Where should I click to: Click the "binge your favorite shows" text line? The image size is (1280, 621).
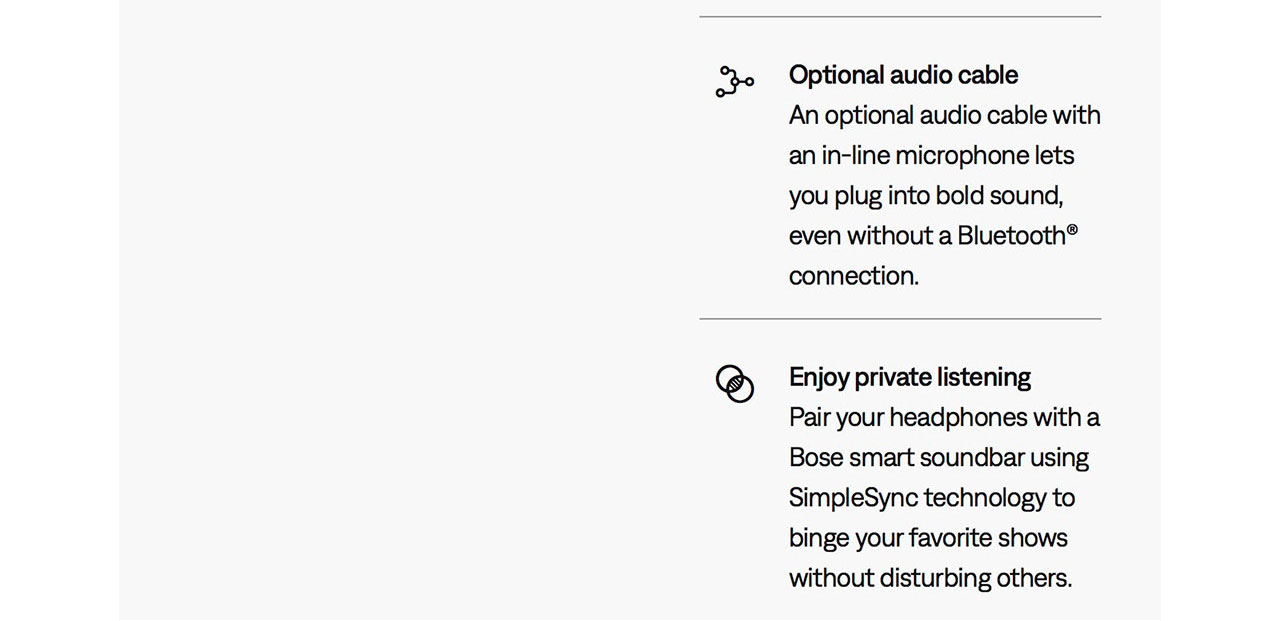[927, 538]
